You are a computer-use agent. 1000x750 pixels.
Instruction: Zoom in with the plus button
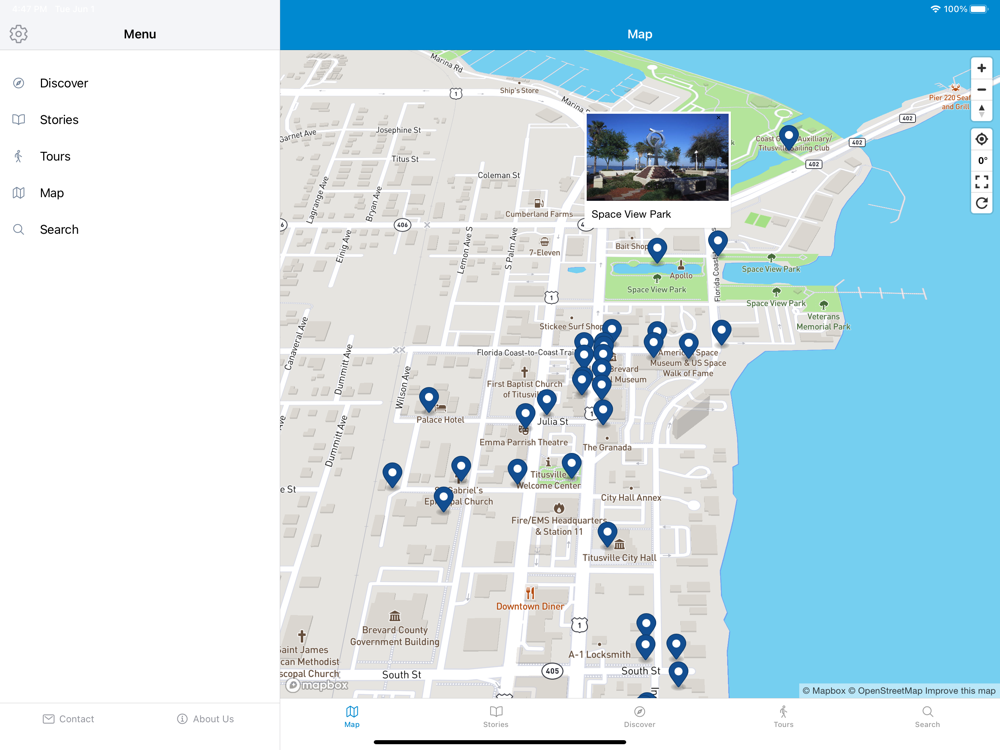point(982,68)
